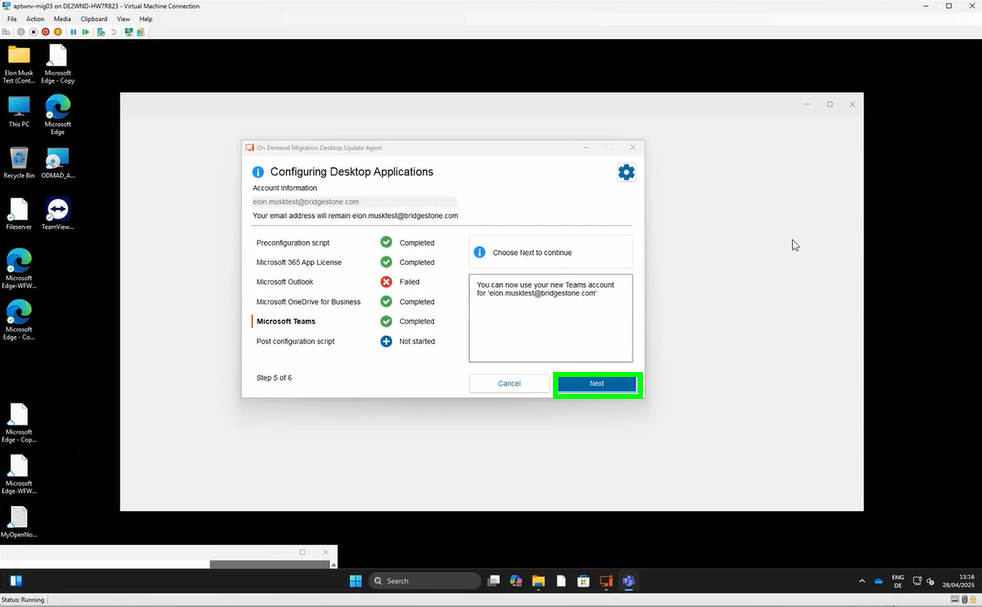Open the Elon Musk Test folder icon
The image size is (982, 607).
coord(19,64)
